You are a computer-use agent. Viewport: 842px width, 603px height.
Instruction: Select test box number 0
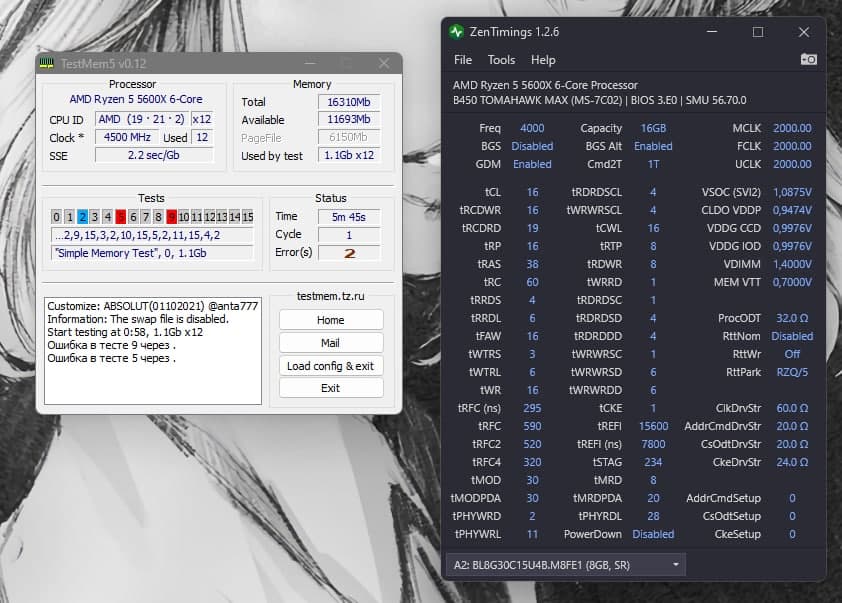(56, 216)
